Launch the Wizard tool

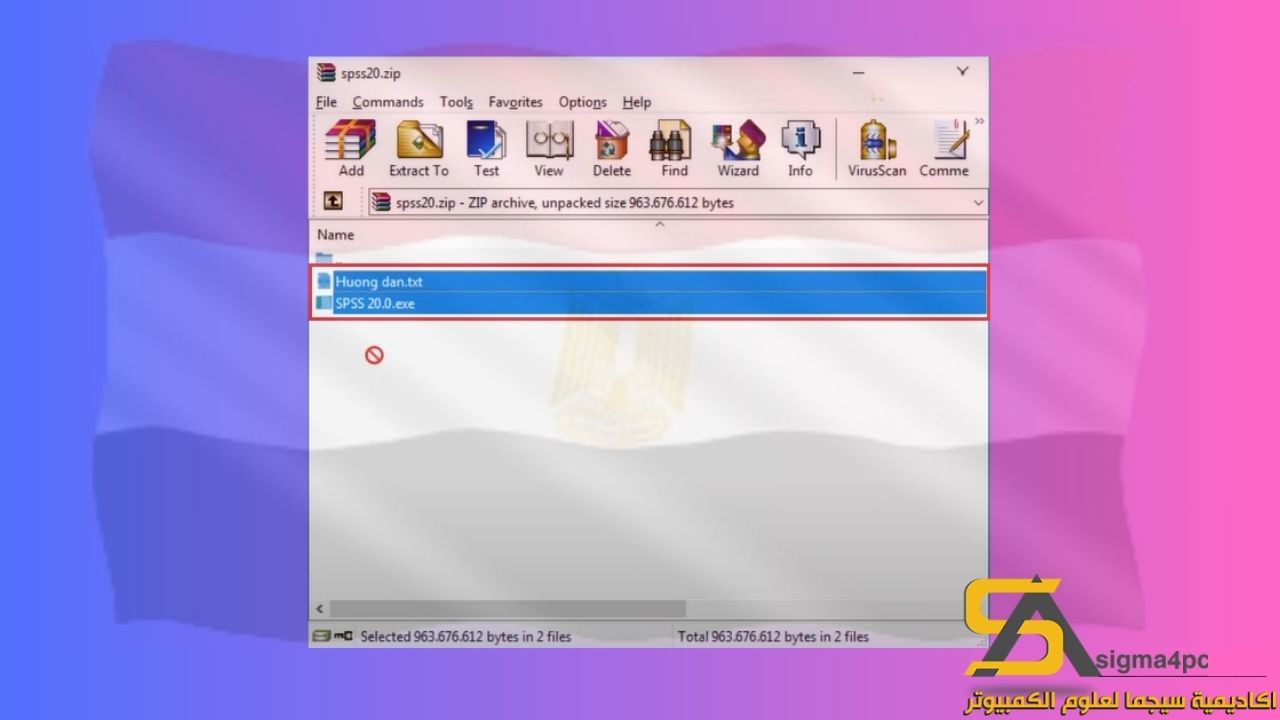(738, 148)
